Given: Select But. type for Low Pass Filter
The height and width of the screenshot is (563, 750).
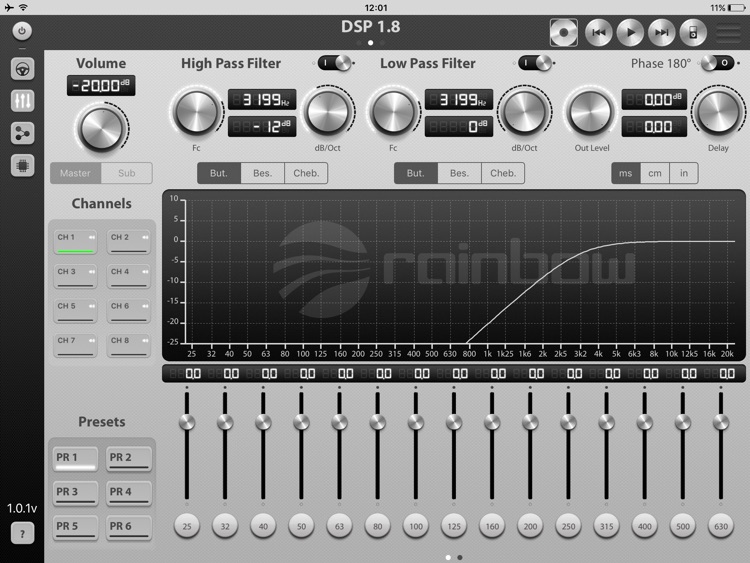Looking at the screenshot, I should (416, 173).
